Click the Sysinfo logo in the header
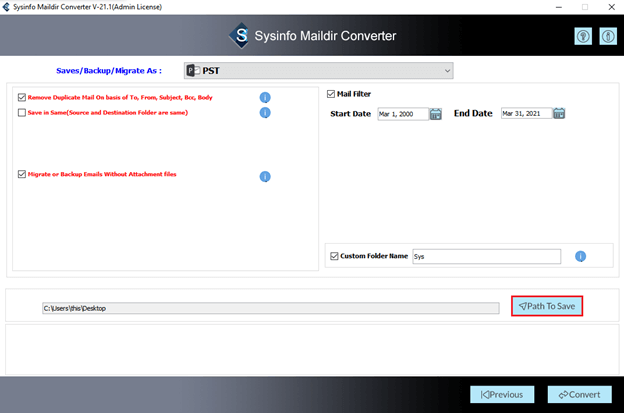Screen dimensions: 624x413 point(240,36)
